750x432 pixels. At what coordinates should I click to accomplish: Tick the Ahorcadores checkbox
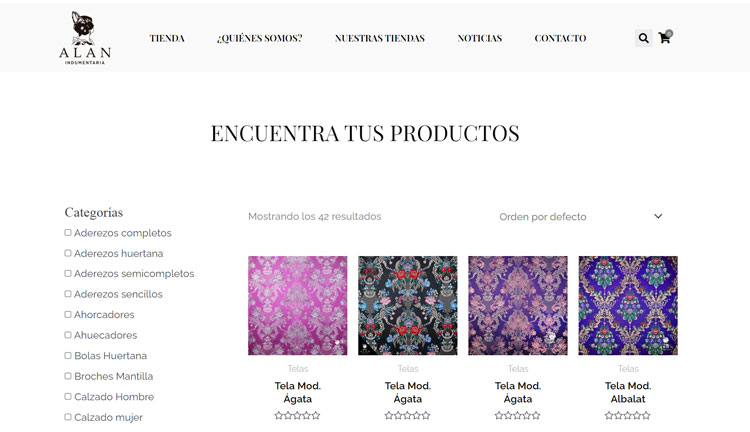[x=68, y=314]
